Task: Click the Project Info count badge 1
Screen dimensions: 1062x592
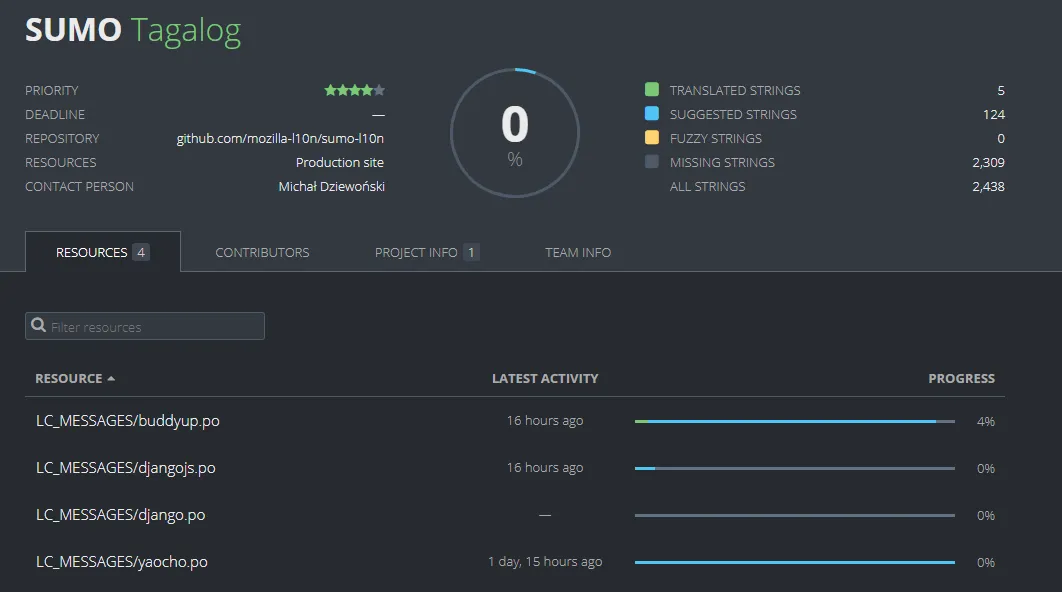Action: 471,252
